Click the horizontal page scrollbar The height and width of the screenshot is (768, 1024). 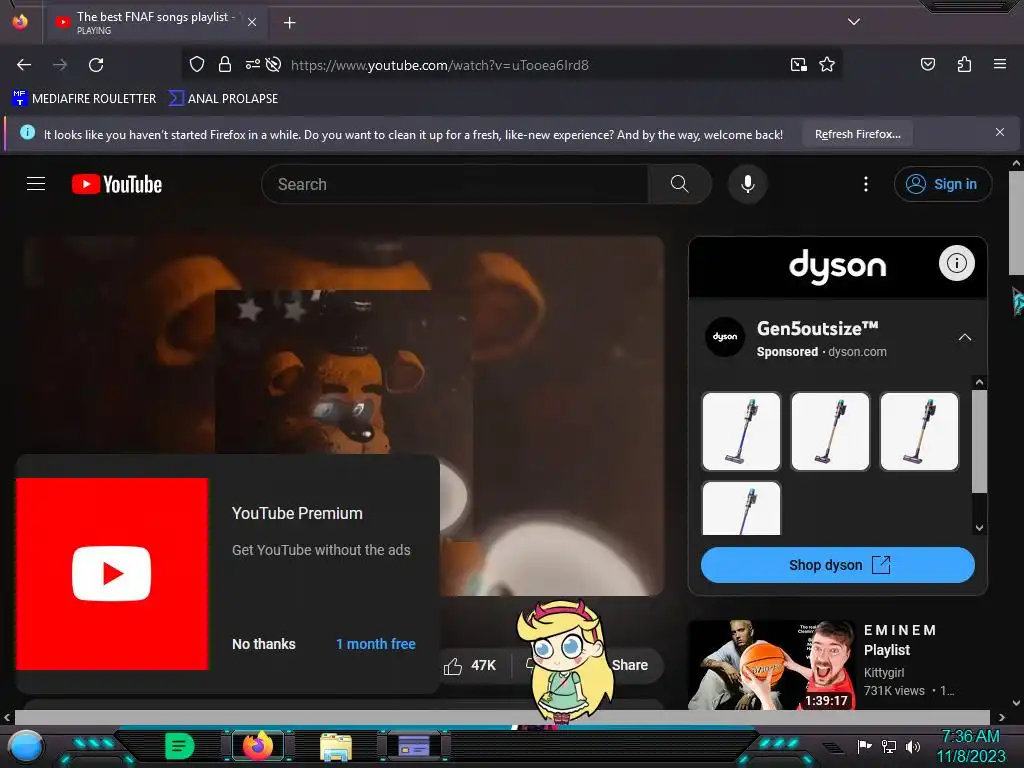click(x=502, y=717)
